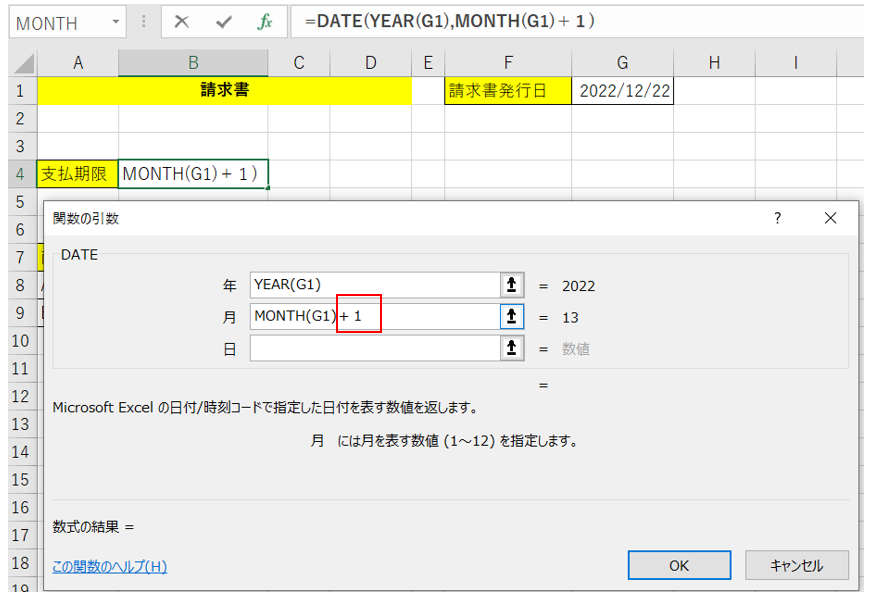Screen dimensions: 875x599
Task: Click the dialog help question mark icon
Action: (x=778, y=218)
